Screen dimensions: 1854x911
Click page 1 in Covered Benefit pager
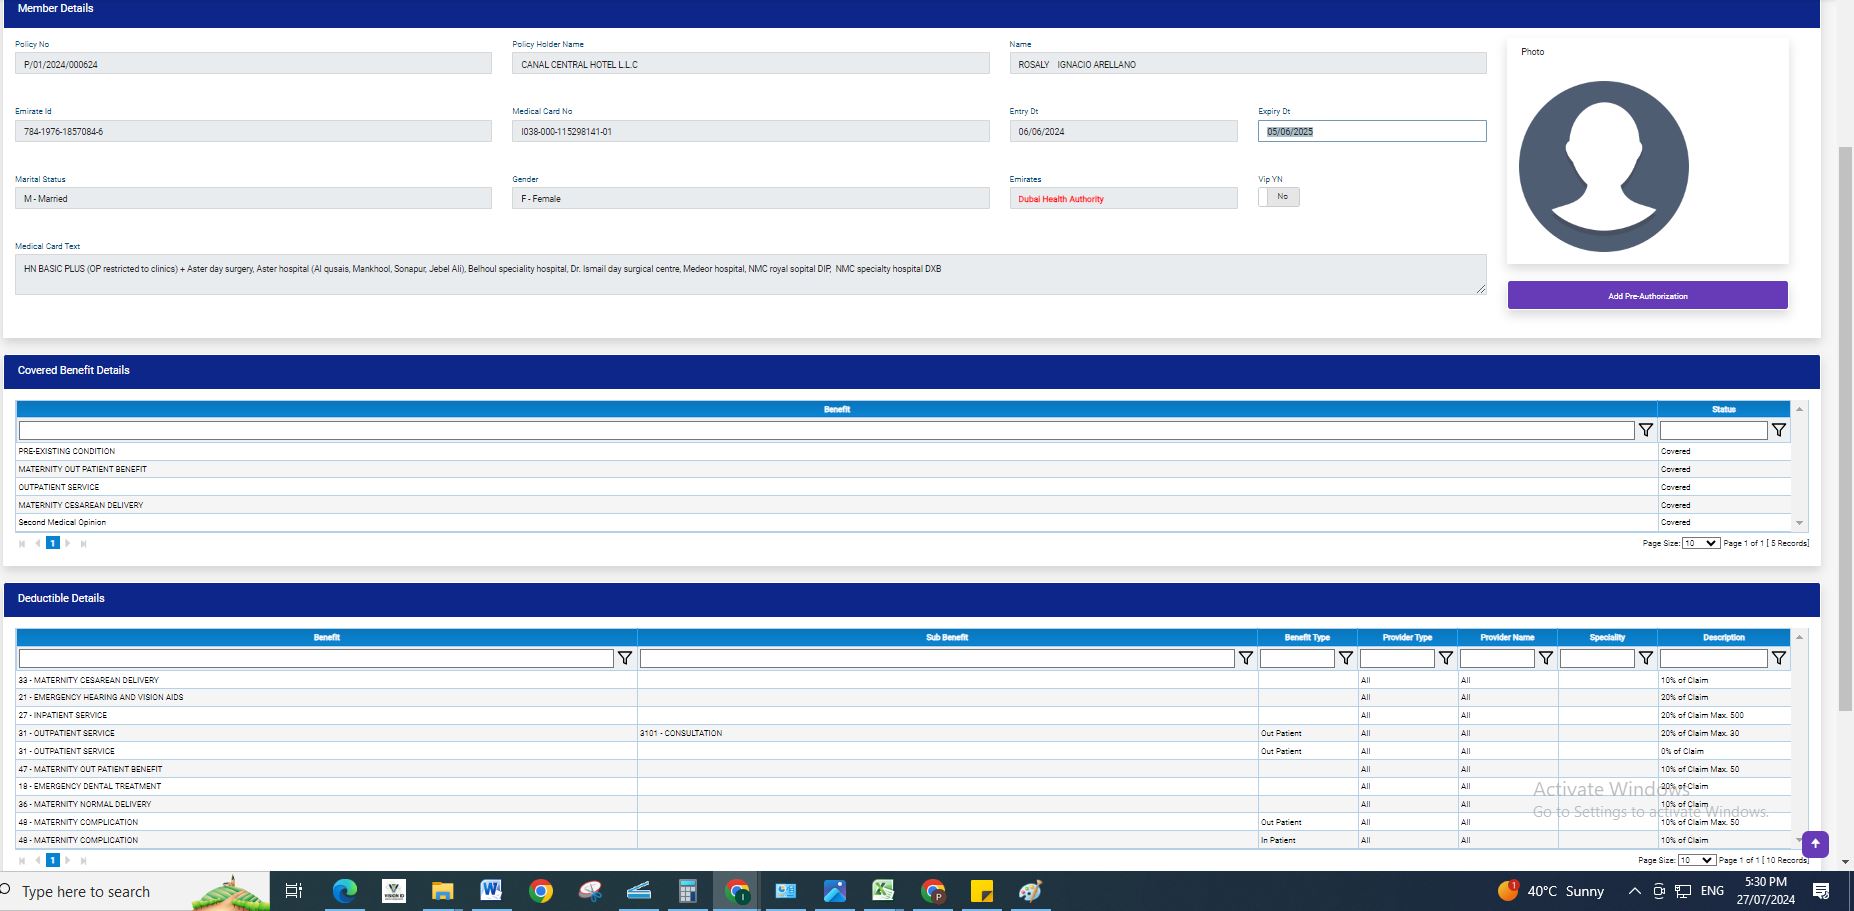(x=53, y=543)
